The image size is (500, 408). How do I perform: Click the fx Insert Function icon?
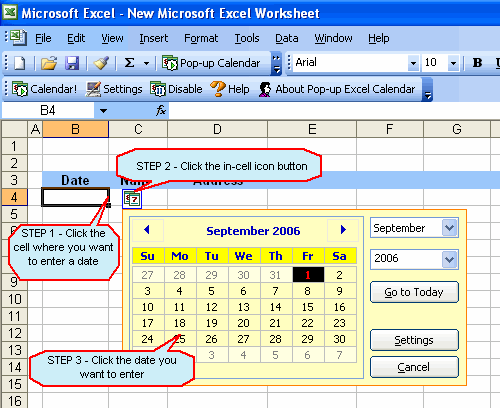[x=161, y=110]
